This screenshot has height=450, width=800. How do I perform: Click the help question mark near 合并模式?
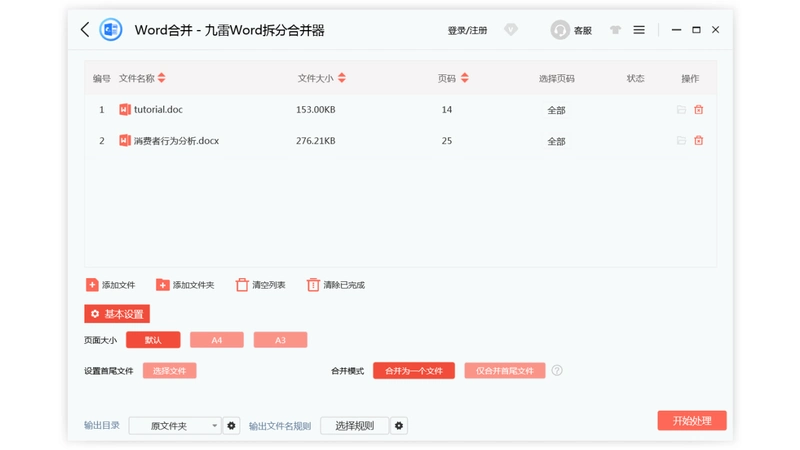pyautogui.click(x=557, y=370)
